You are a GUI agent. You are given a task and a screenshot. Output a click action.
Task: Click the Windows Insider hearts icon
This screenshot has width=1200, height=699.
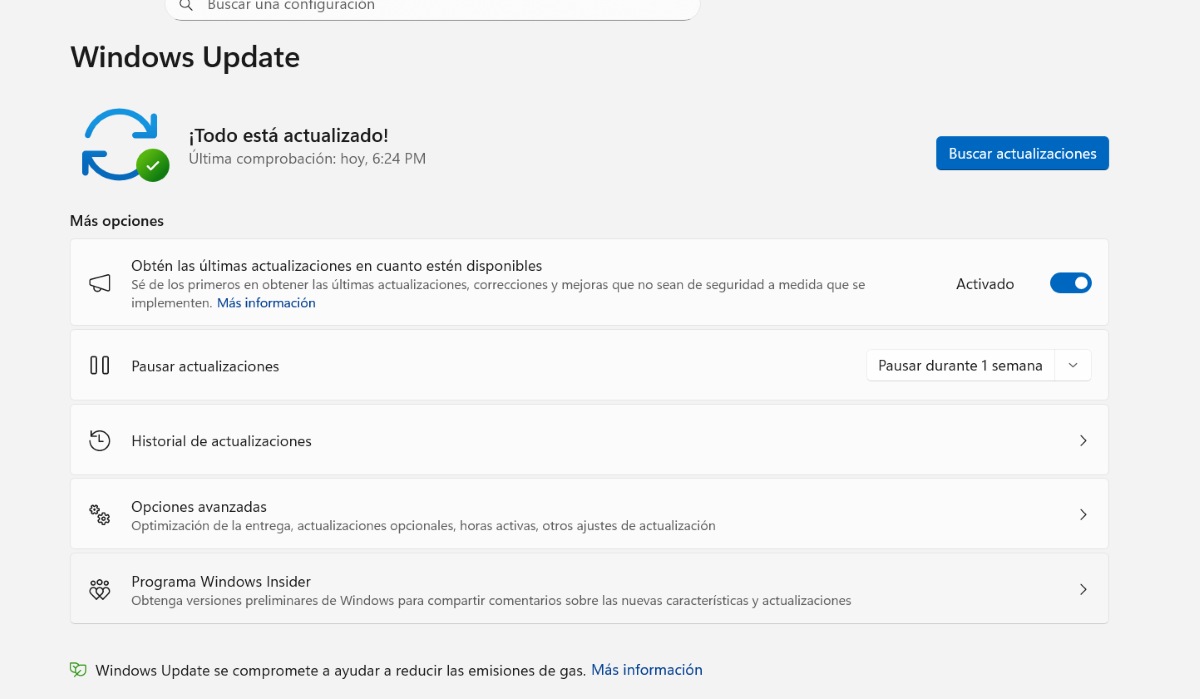coord(100,589)
